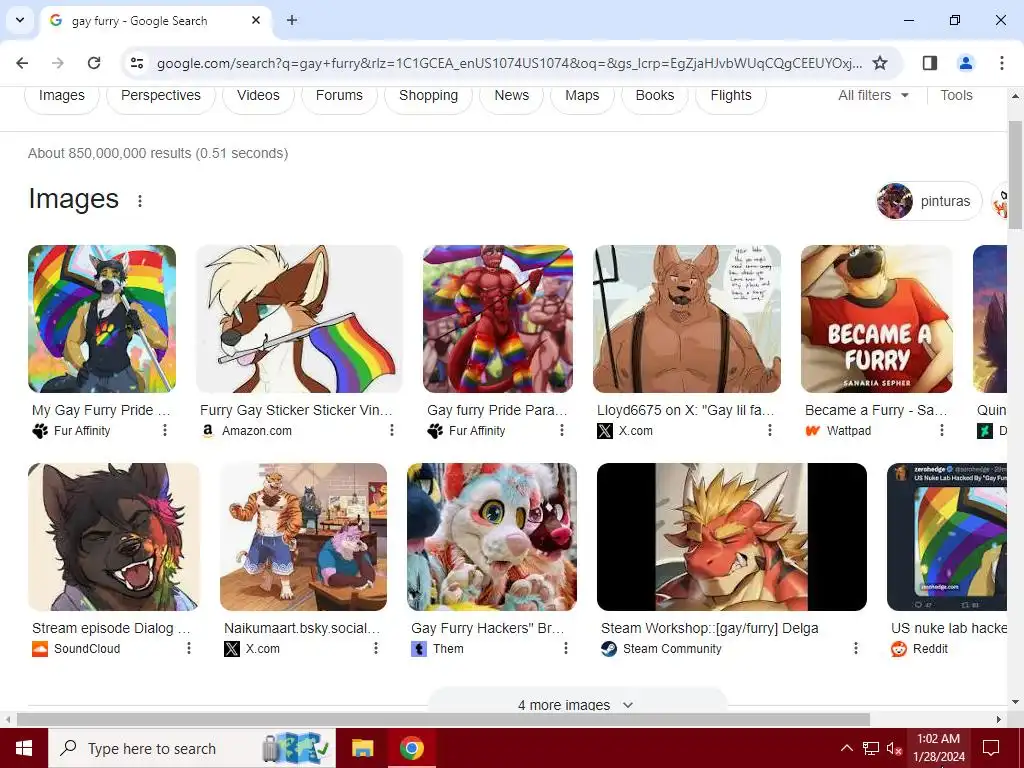The height and width of the screenshot is (768, 1024).
Task: Open My Gay Furry Pride title link
Action: [x=101, y=410]
